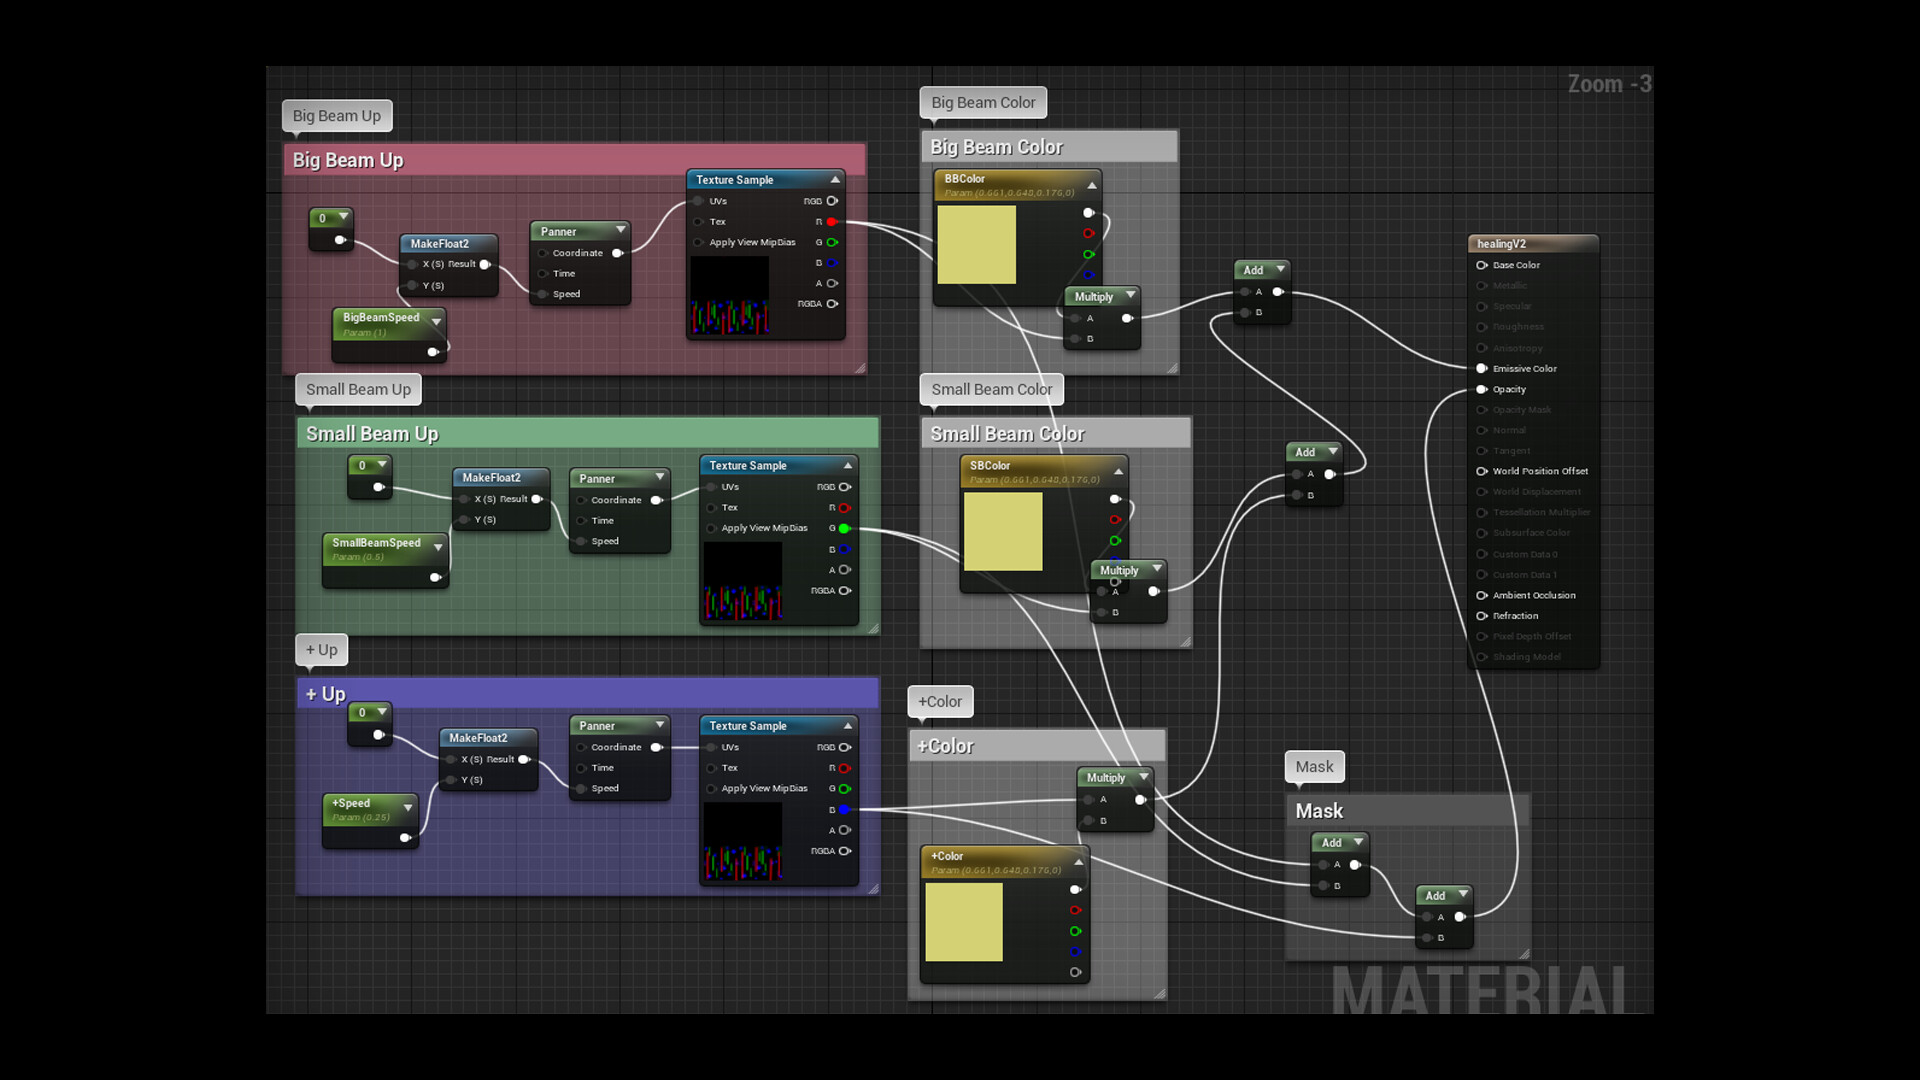The width and height of the screenshot is (1920, 1080).
Task: Click the red R output pin of Big Beam Texture Sample
Action: [832, 222]
